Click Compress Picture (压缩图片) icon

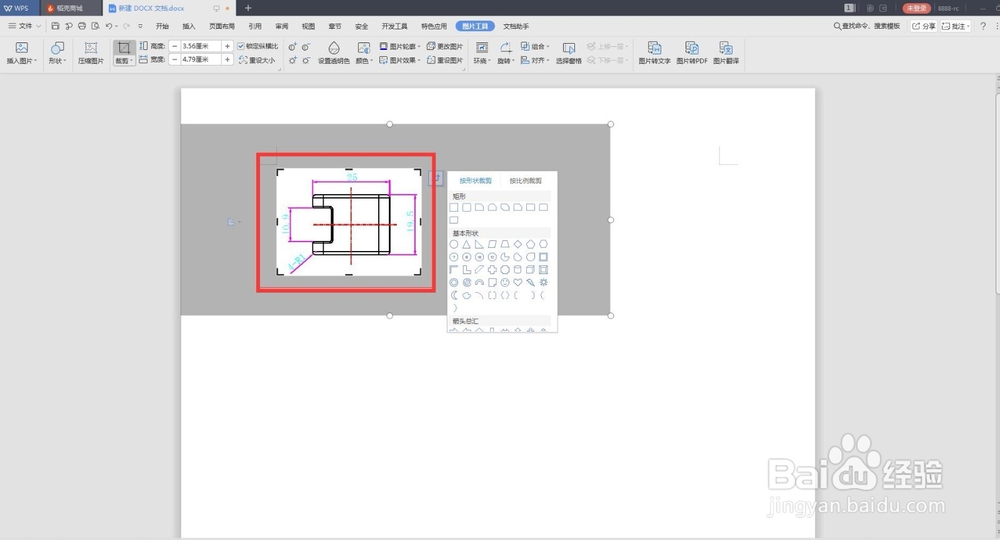point(91,48)
